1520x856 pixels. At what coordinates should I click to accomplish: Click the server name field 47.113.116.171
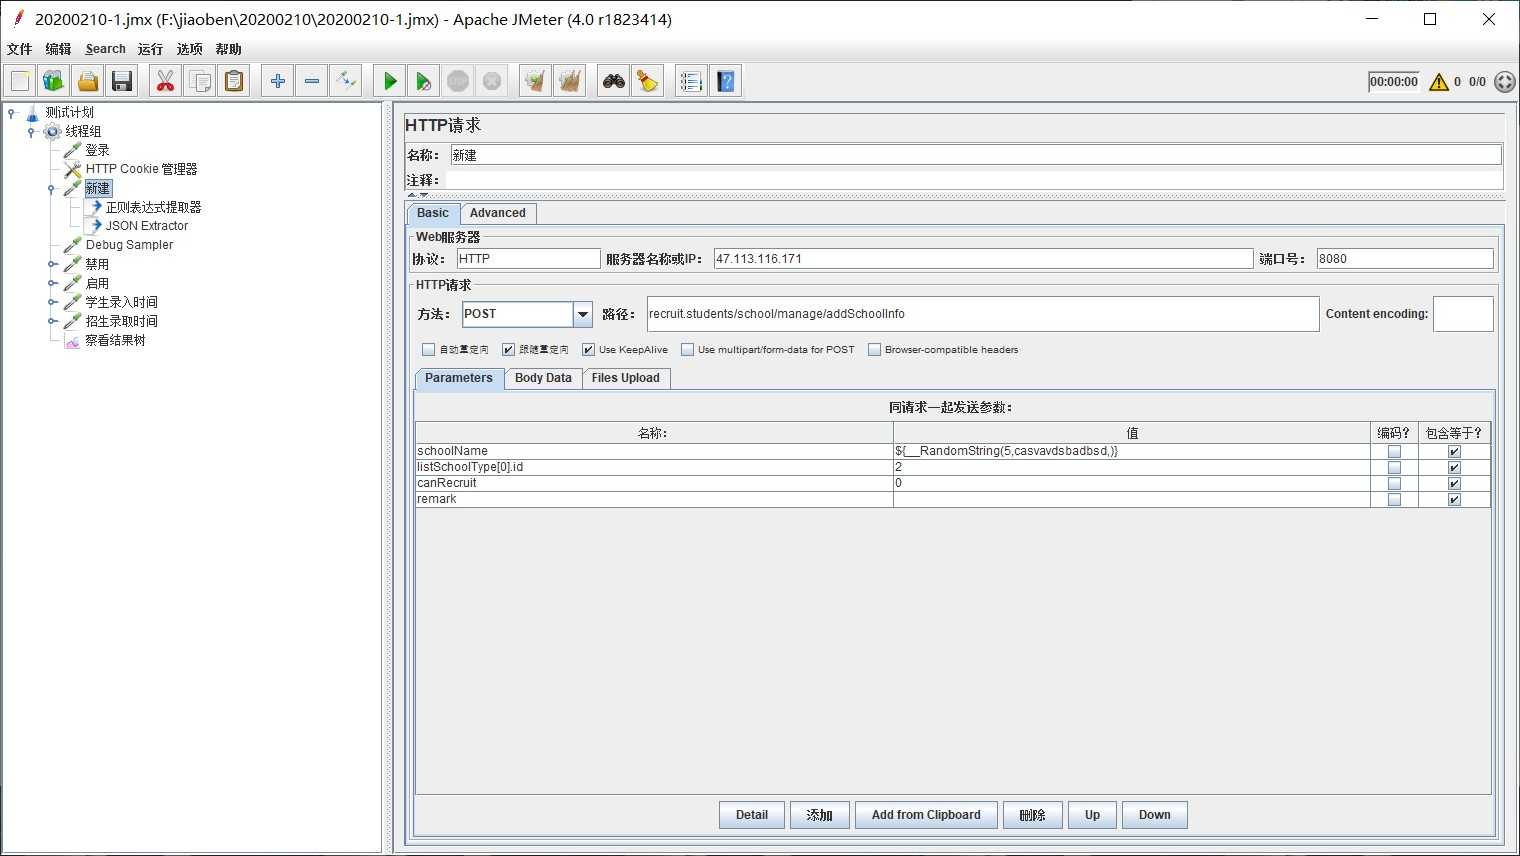983,259
